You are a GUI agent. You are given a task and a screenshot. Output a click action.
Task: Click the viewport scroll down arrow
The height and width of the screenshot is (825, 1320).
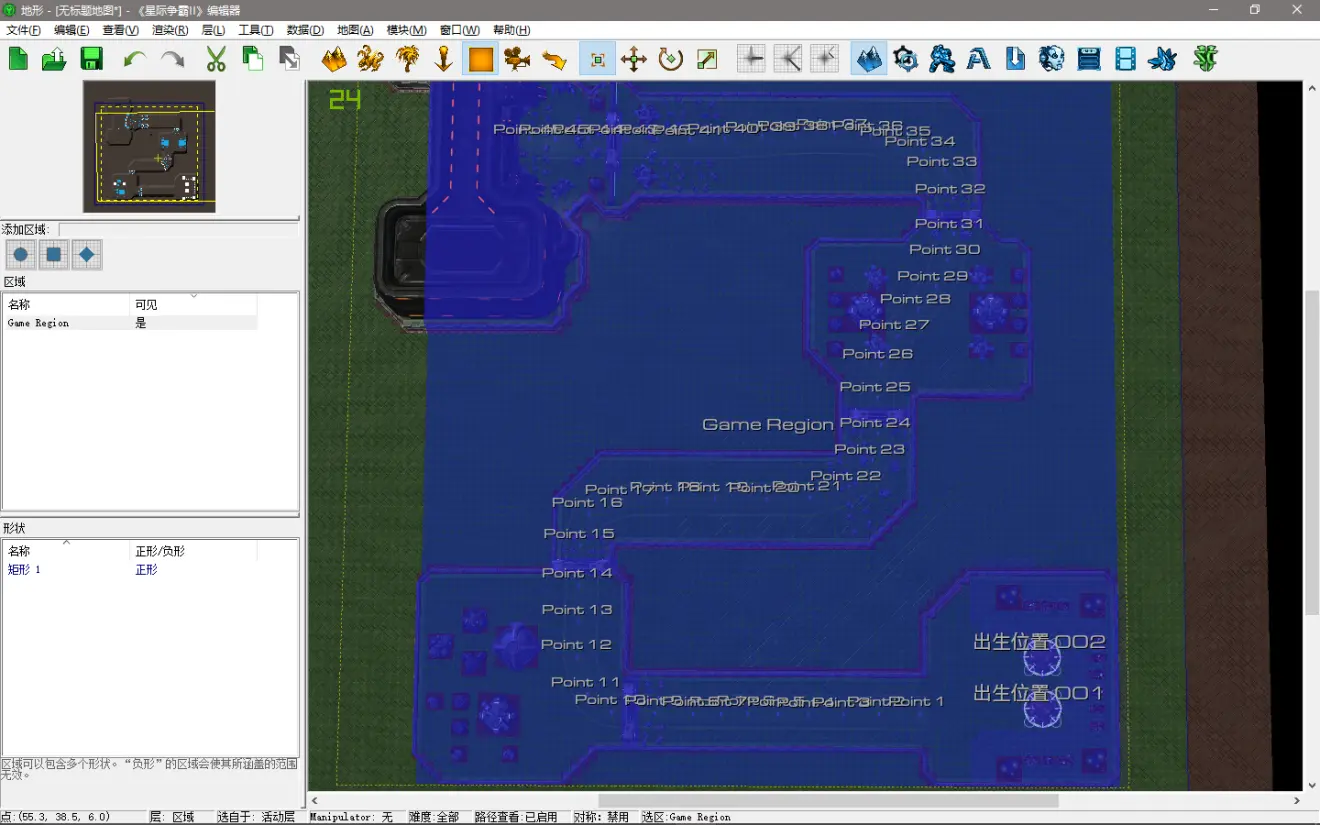point(1311,785)
